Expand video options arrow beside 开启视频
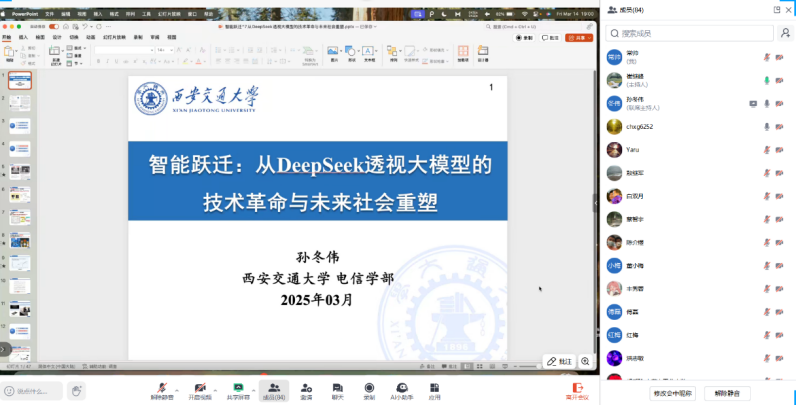796x405 pixels. (x=216, y=387)
